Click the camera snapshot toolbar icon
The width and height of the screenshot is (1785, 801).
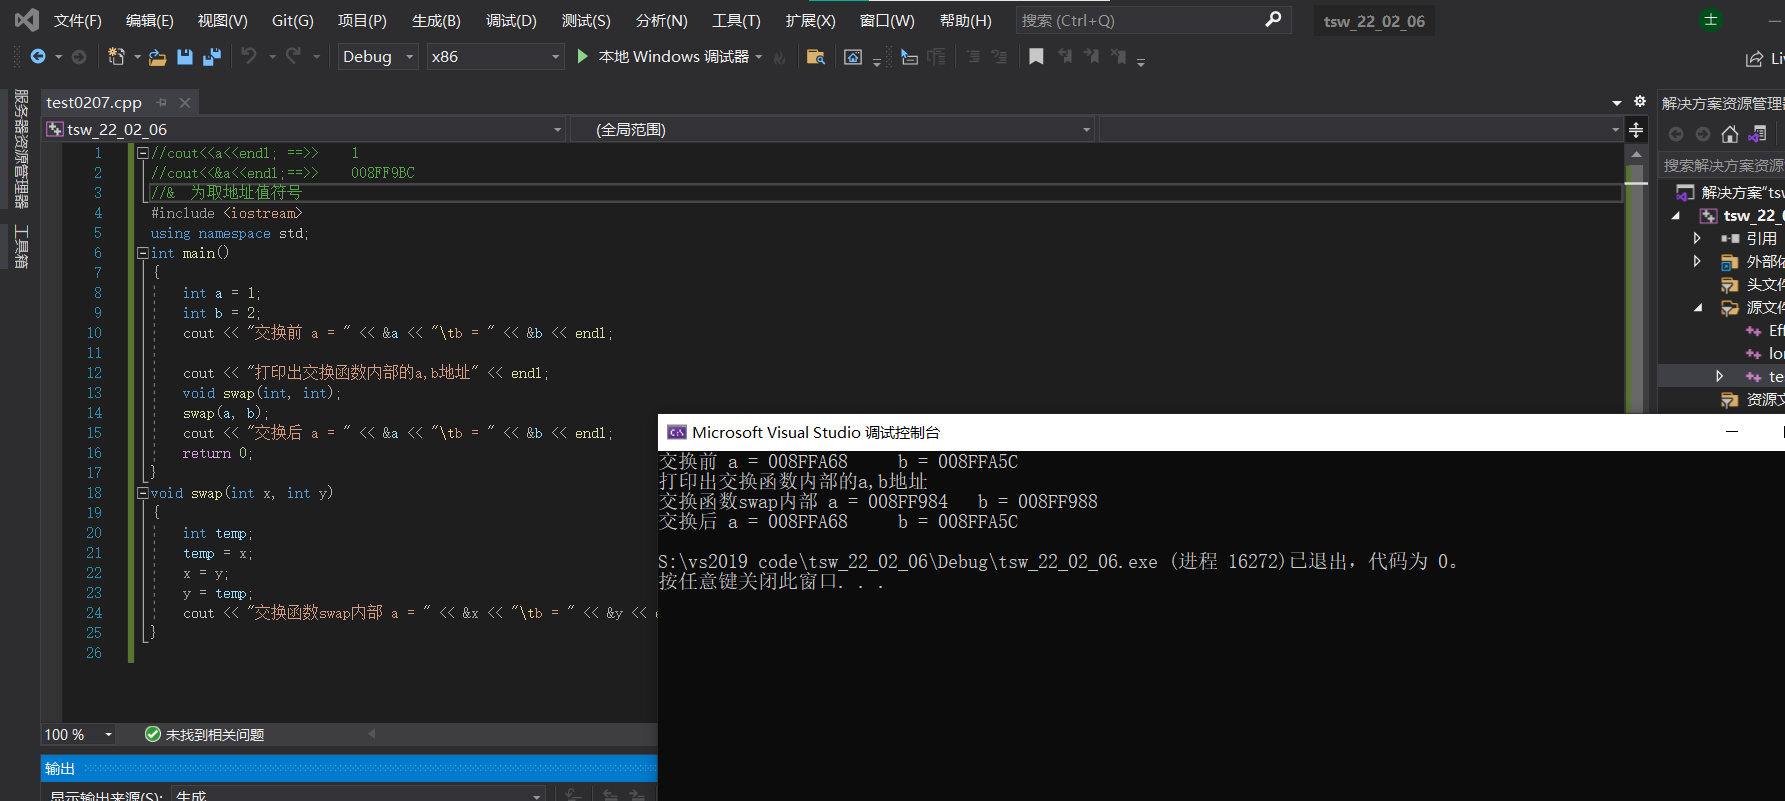click(x=853, y=57)
